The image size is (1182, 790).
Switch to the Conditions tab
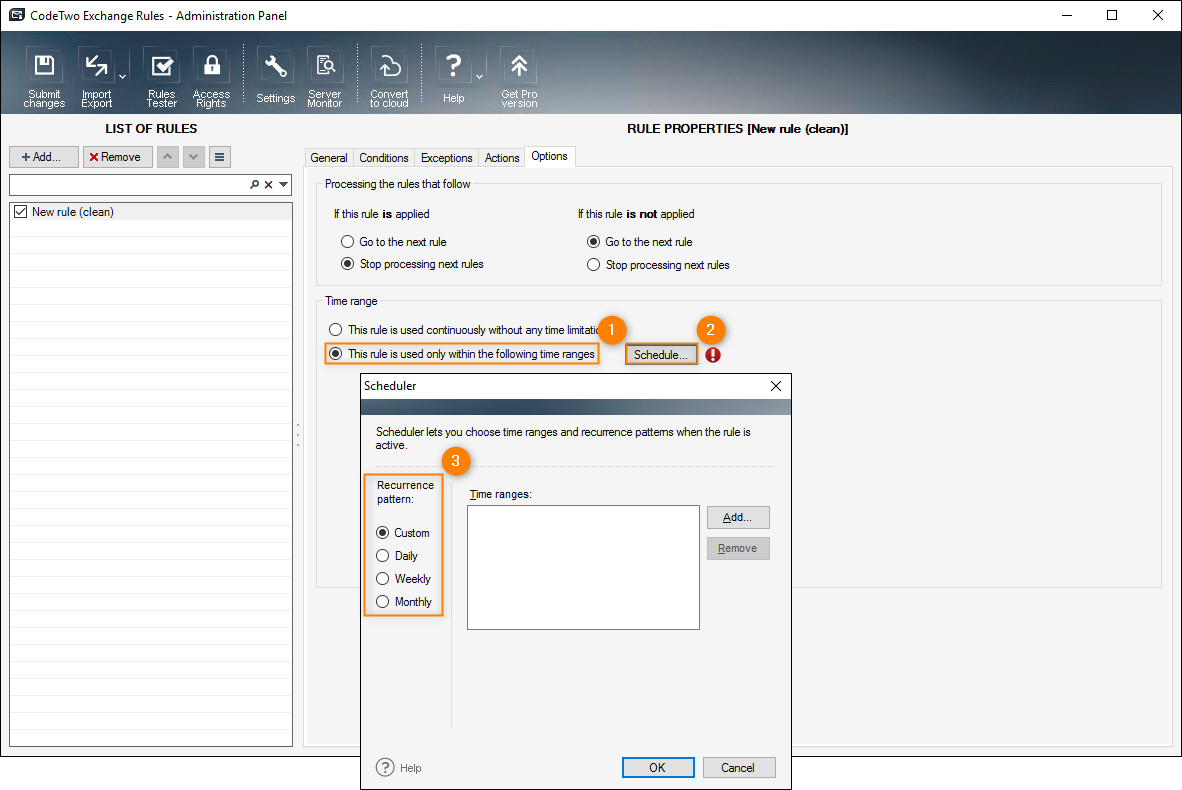tap(384, 158)
